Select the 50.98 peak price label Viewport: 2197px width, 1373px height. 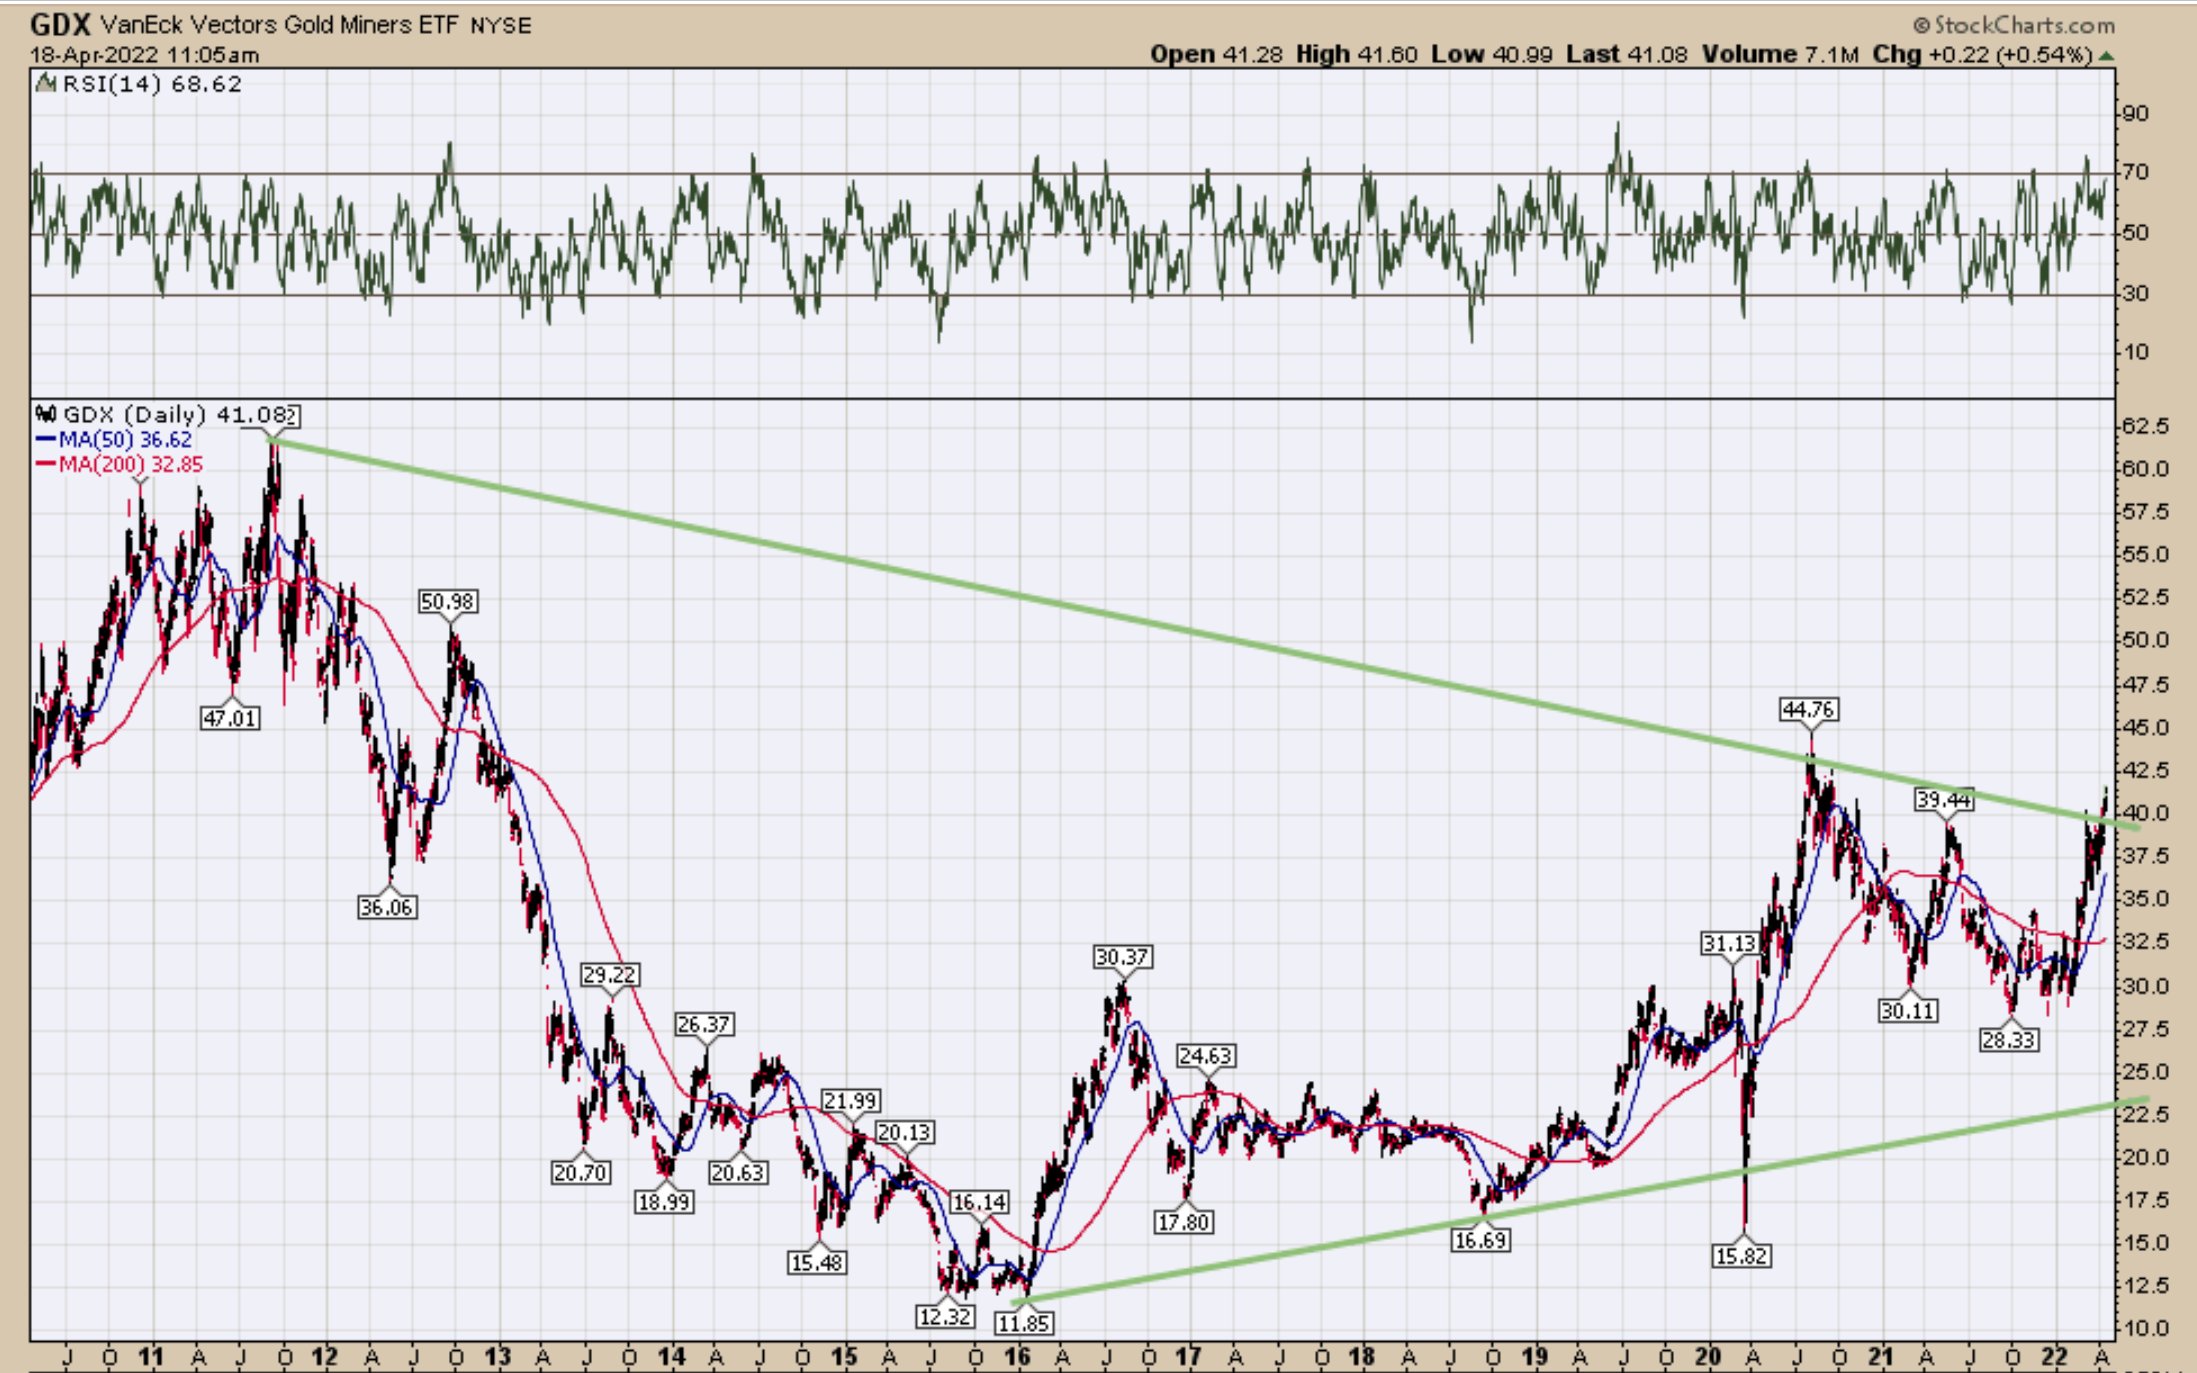[447, 602]
